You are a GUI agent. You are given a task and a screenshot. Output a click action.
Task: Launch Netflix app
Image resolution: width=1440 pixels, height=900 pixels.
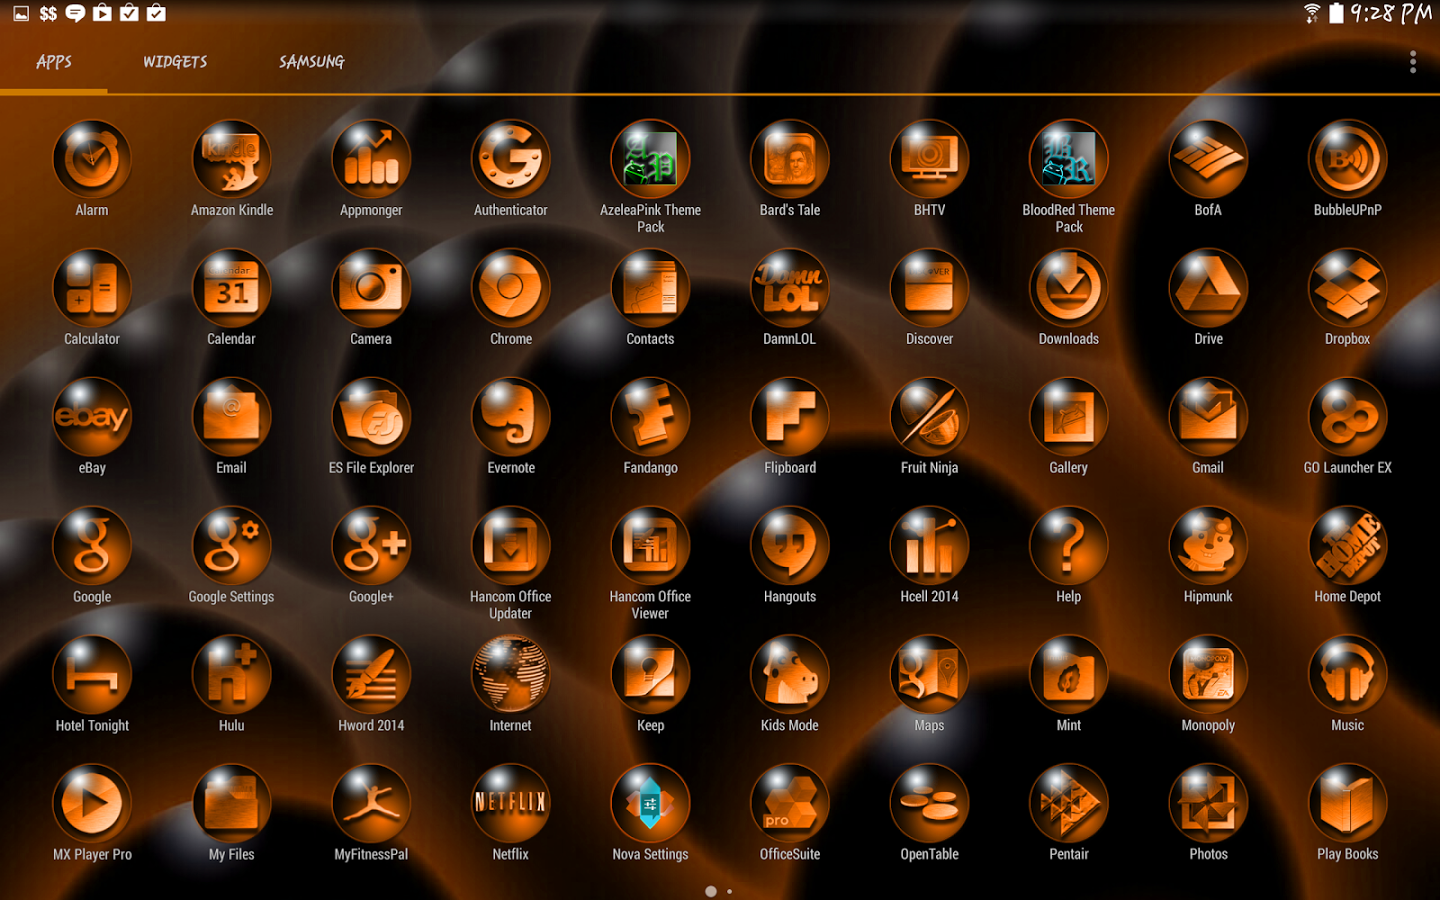511,803
